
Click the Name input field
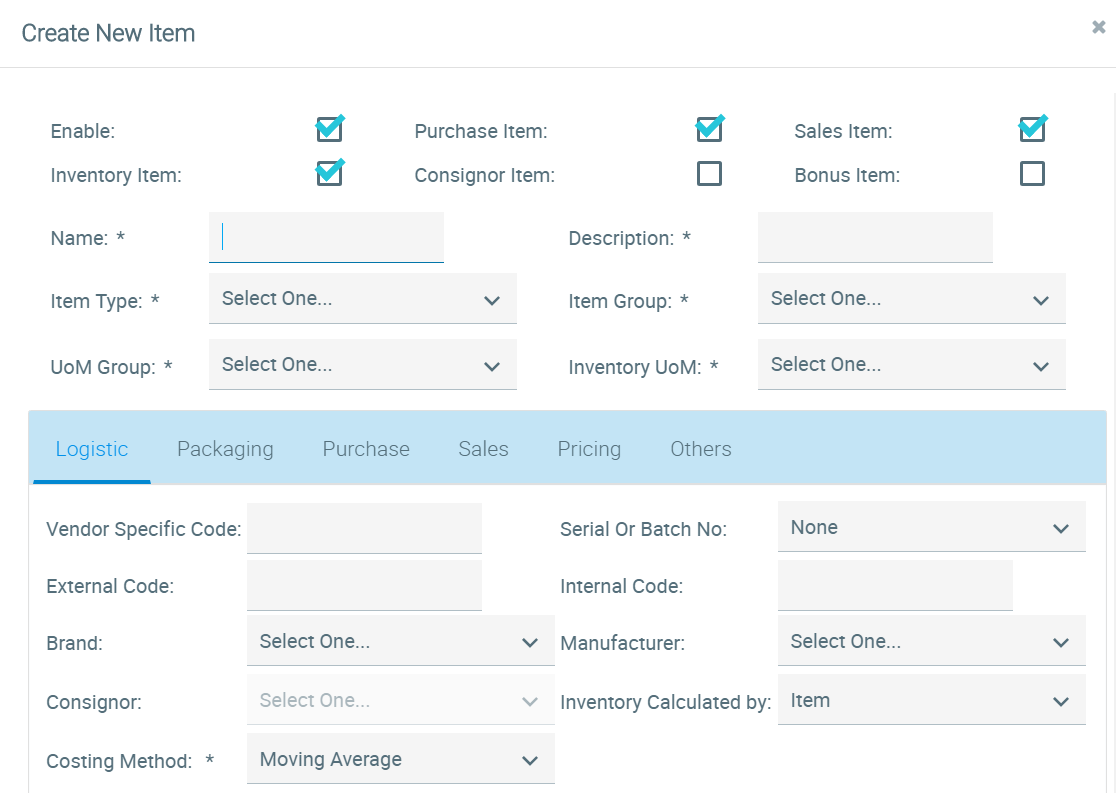326,238
